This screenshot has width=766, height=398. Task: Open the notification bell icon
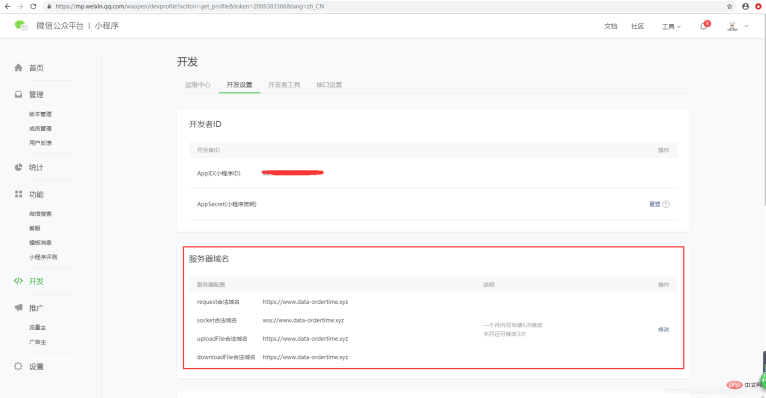[703, 26]
